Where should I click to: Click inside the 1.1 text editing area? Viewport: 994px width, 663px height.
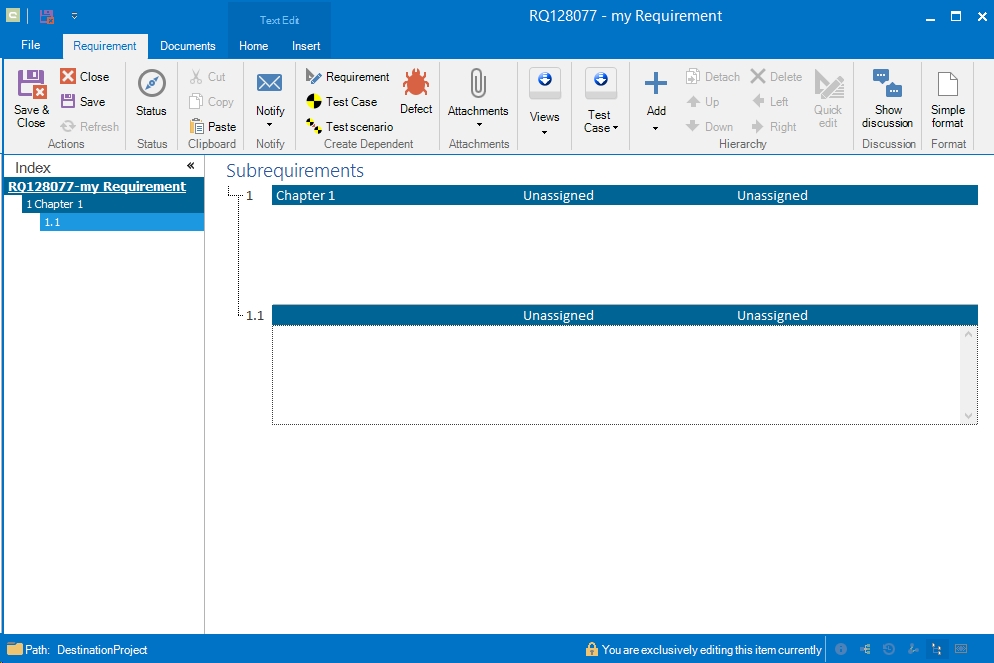tap(617, 374)
